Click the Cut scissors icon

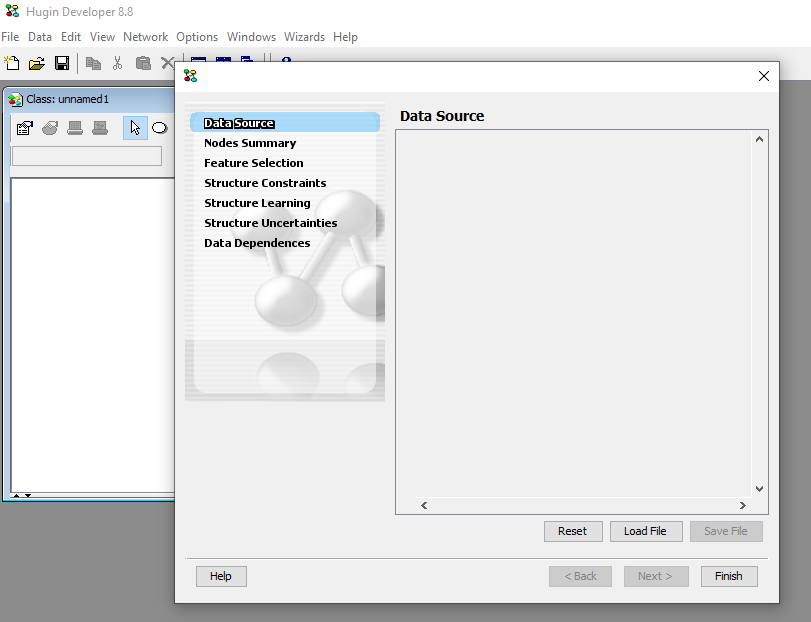tap(117, 63)
